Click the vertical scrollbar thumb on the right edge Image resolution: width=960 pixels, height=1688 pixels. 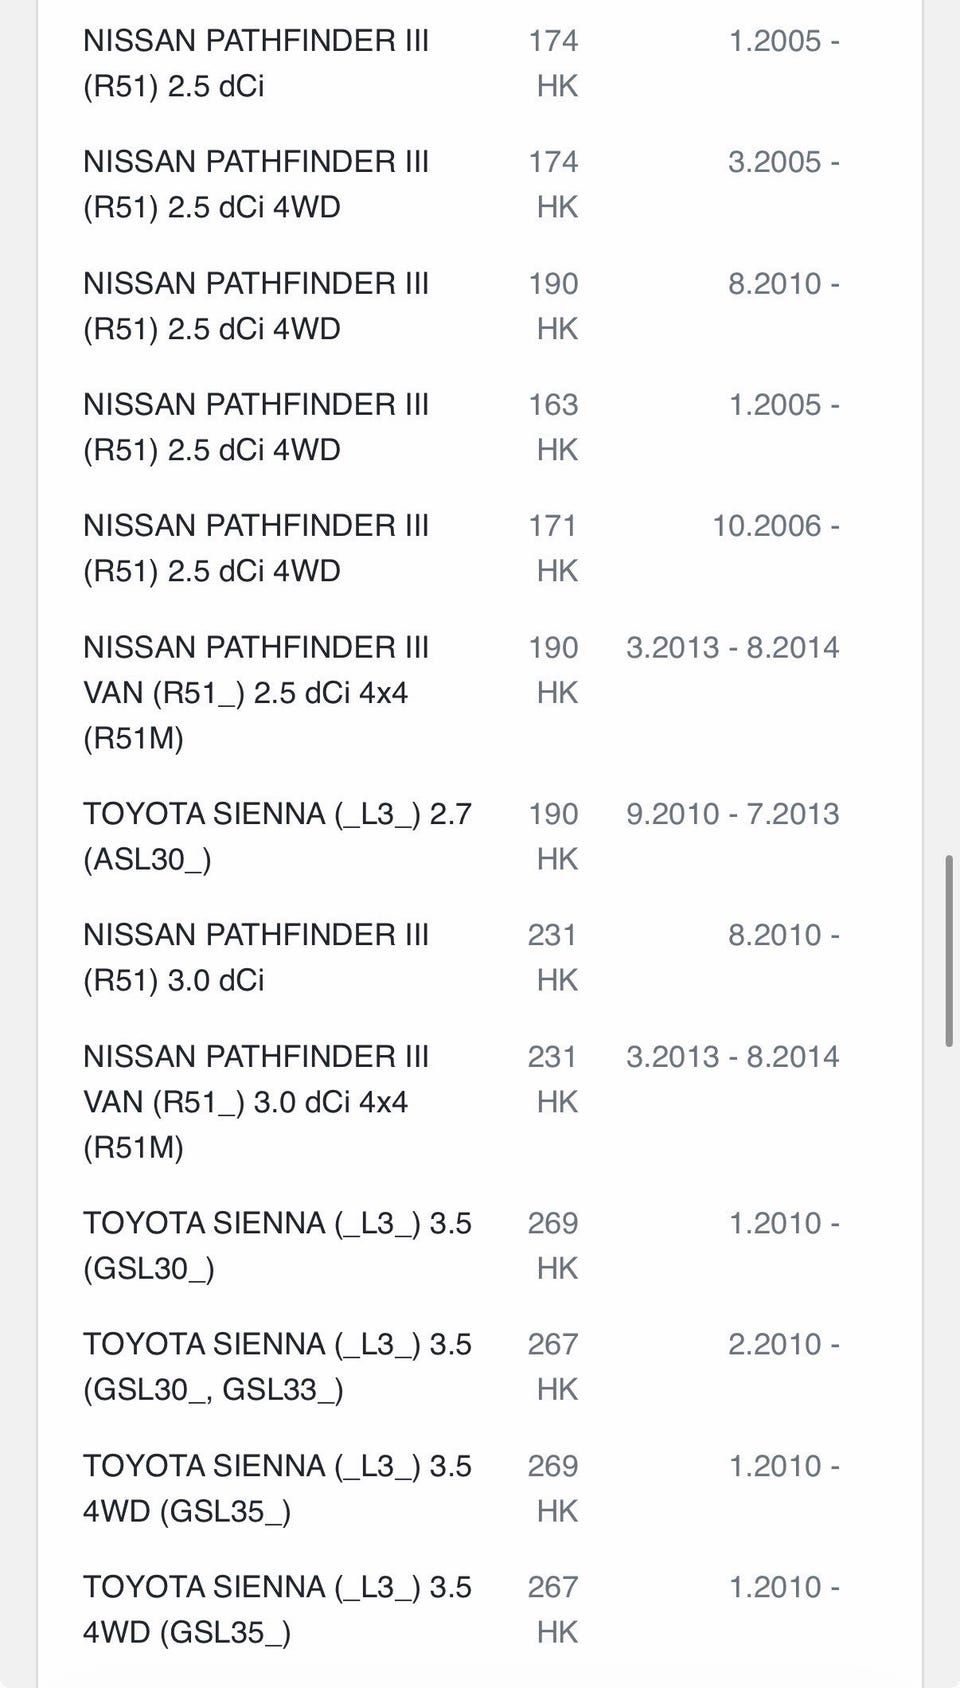point(949,951)
